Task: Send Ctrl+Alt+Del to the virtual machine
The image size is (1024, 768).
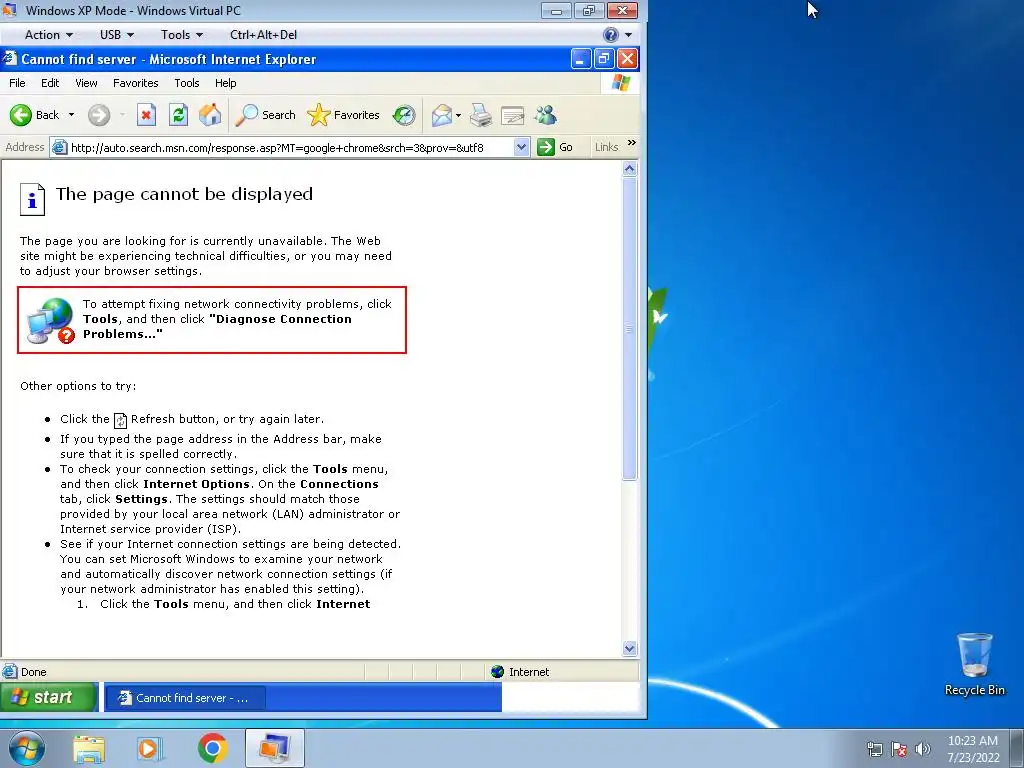Action: tap(263, 35)
